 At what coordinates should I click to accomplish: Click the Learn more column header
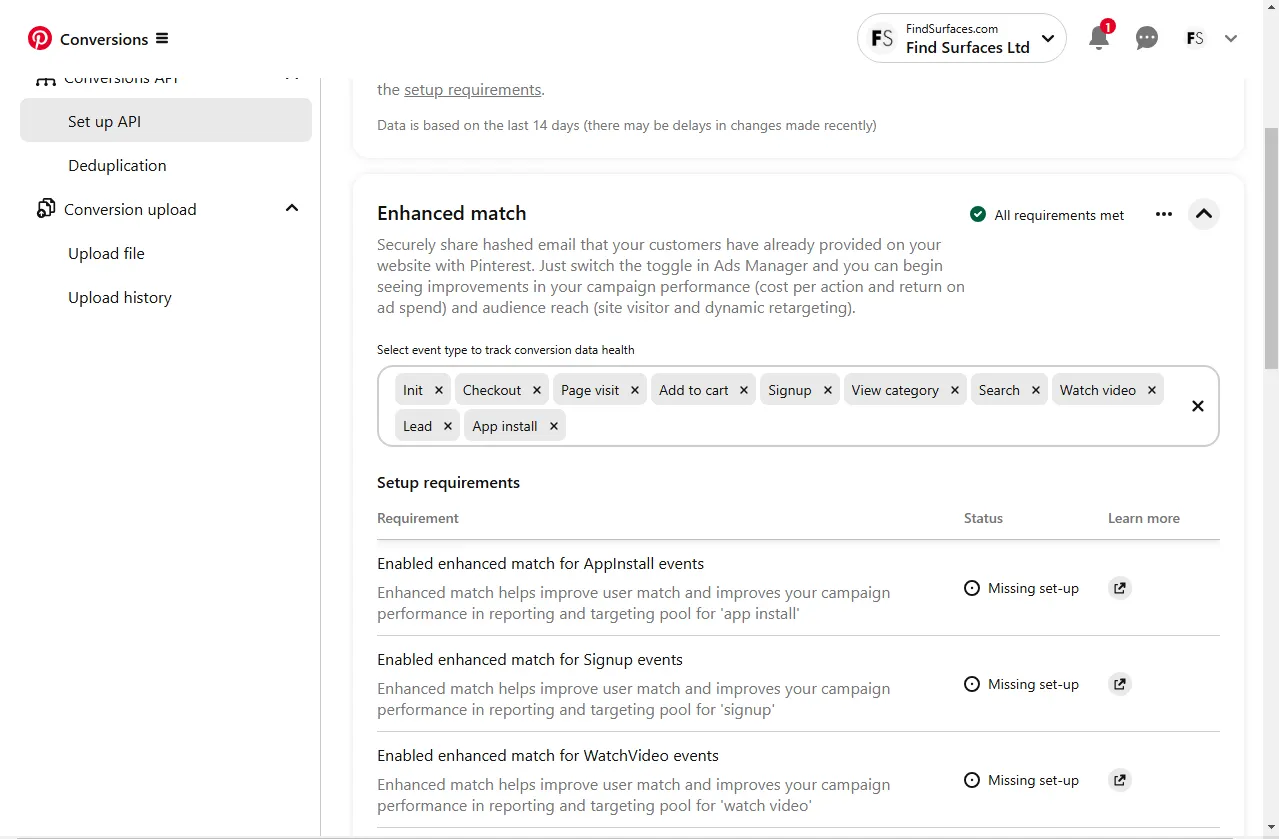pyautogui.click(x=1144, y=518)
